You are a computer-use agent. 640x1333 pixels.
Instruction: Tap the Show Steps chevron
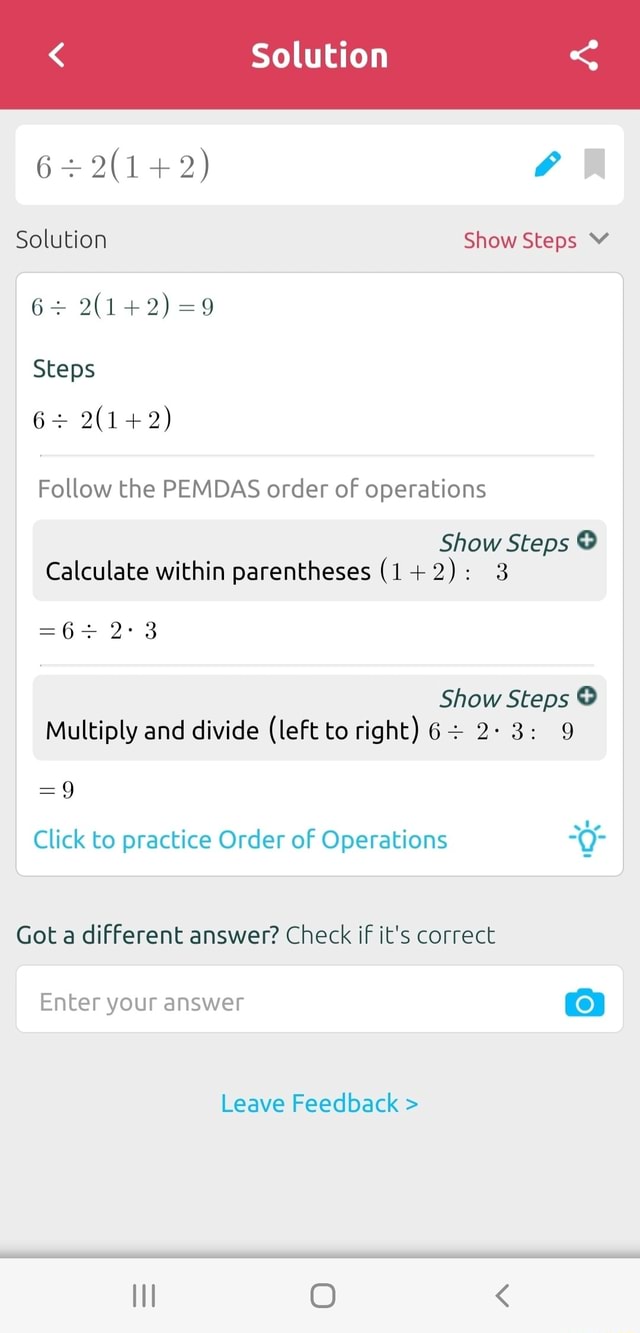tap(598, 238)
